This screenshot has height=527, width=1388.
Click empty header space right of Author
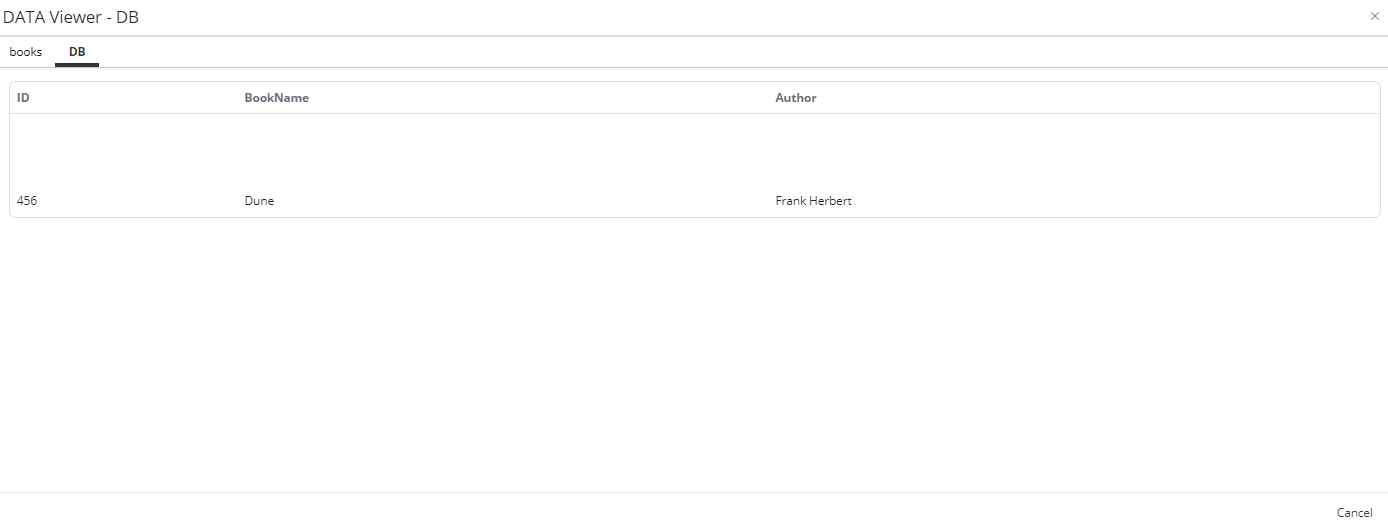tap(1100, 98)
